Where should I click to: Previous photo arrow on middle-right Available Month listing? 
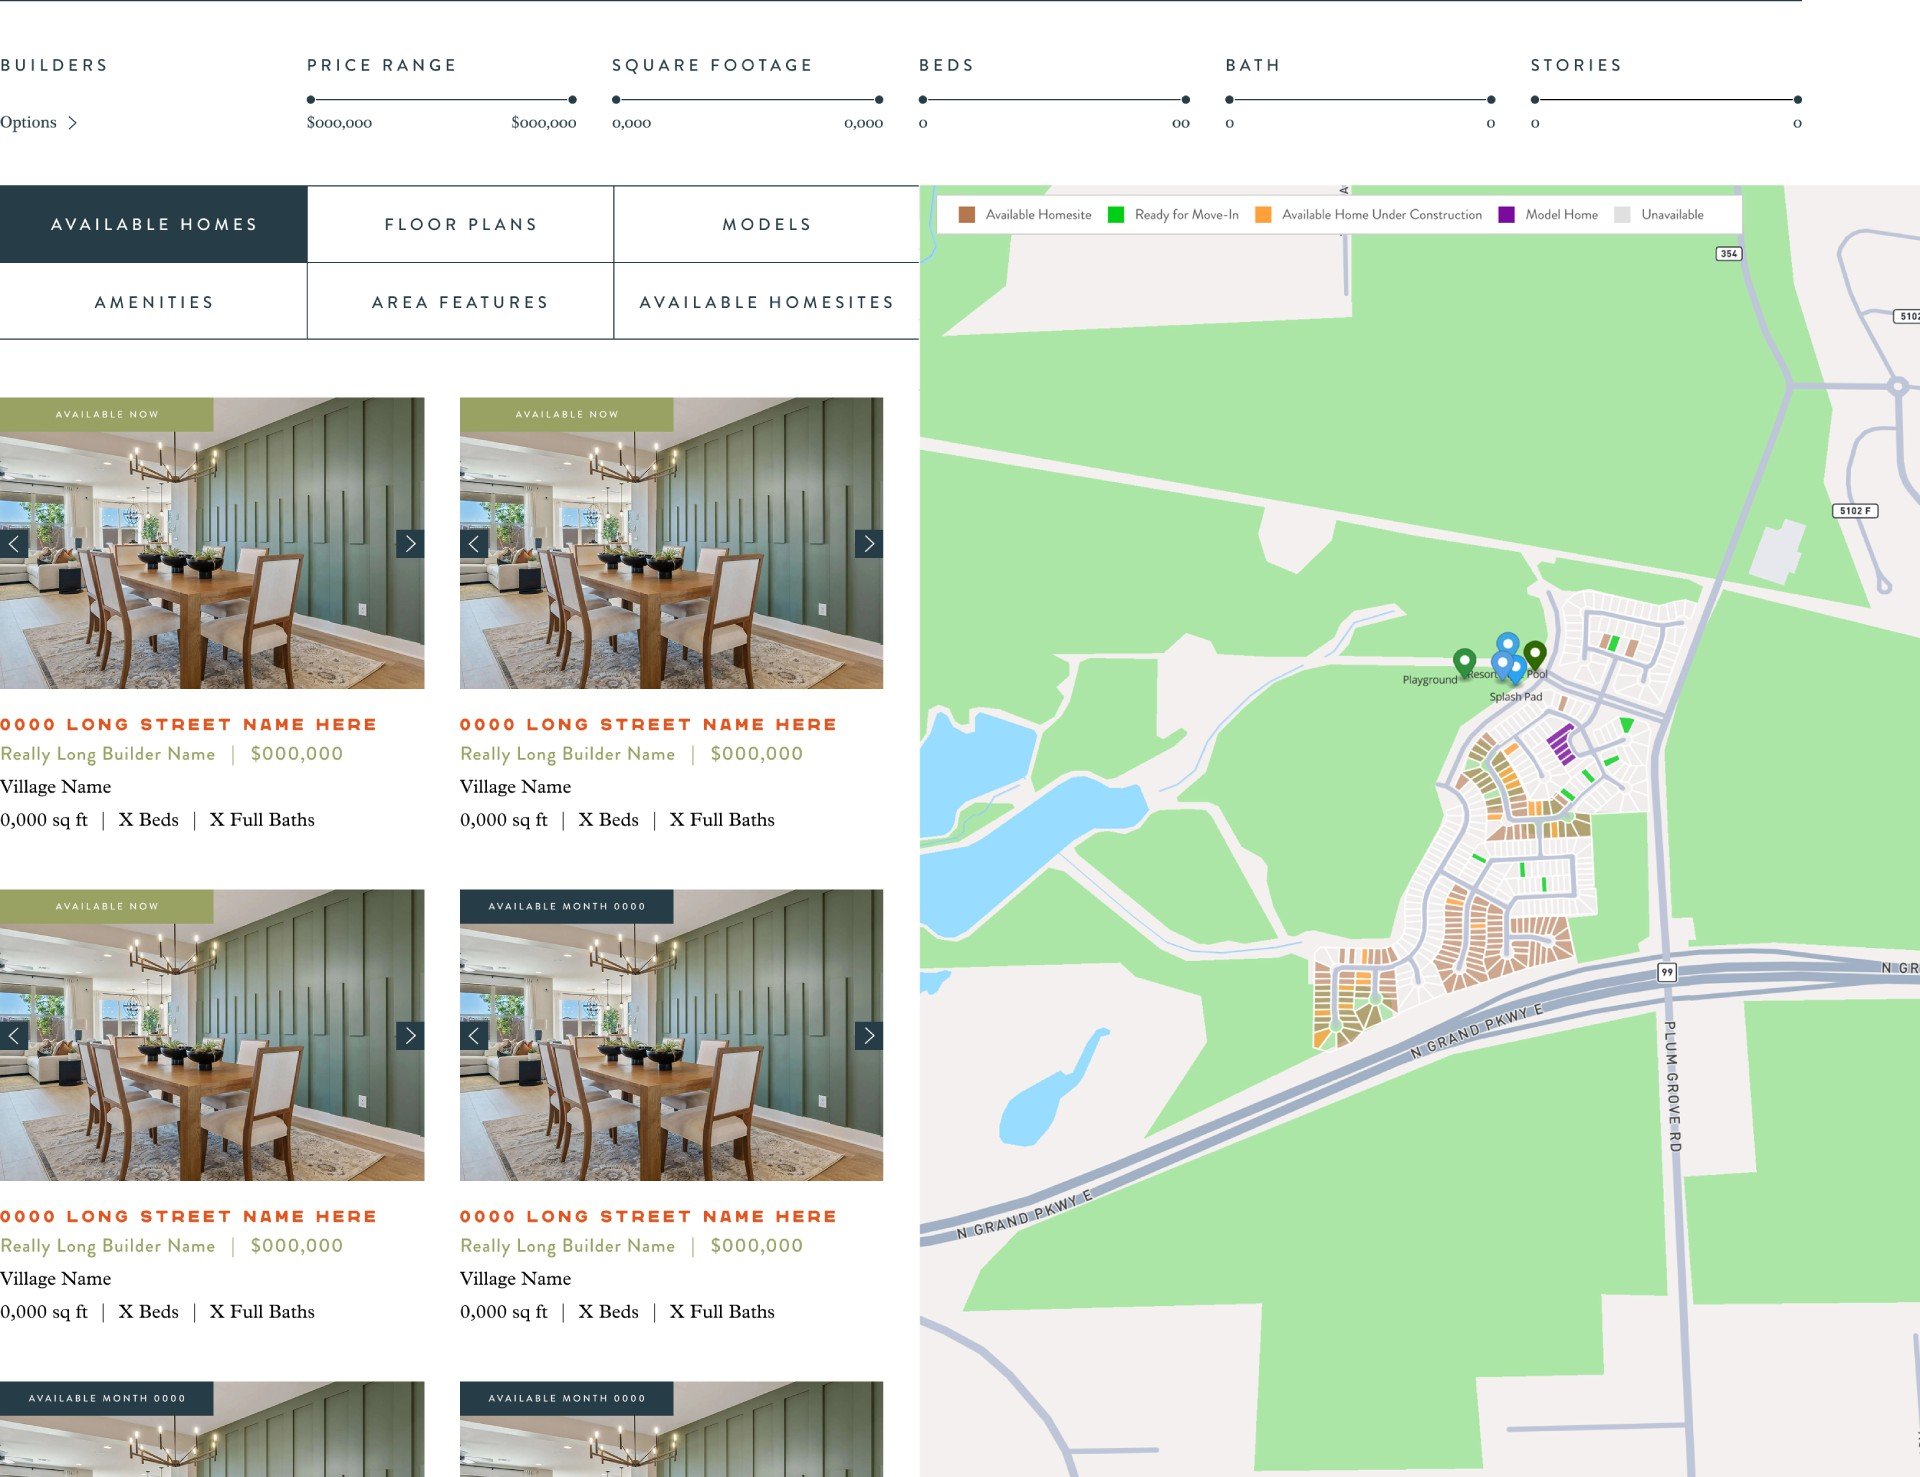click(x=474, y=1036)
